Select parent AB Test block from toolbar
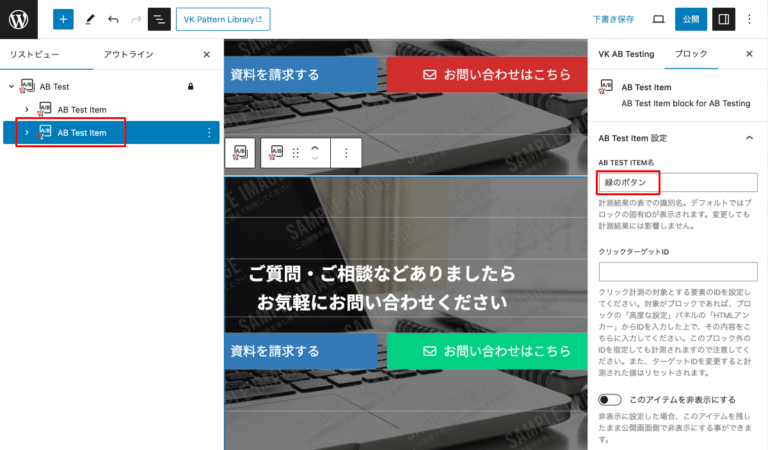This screenshot has height=450, width=768. click(x=240, y=153)
